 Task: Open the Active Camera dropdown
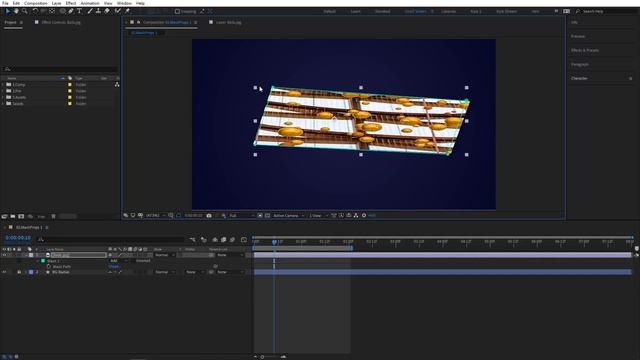(289, 216)
